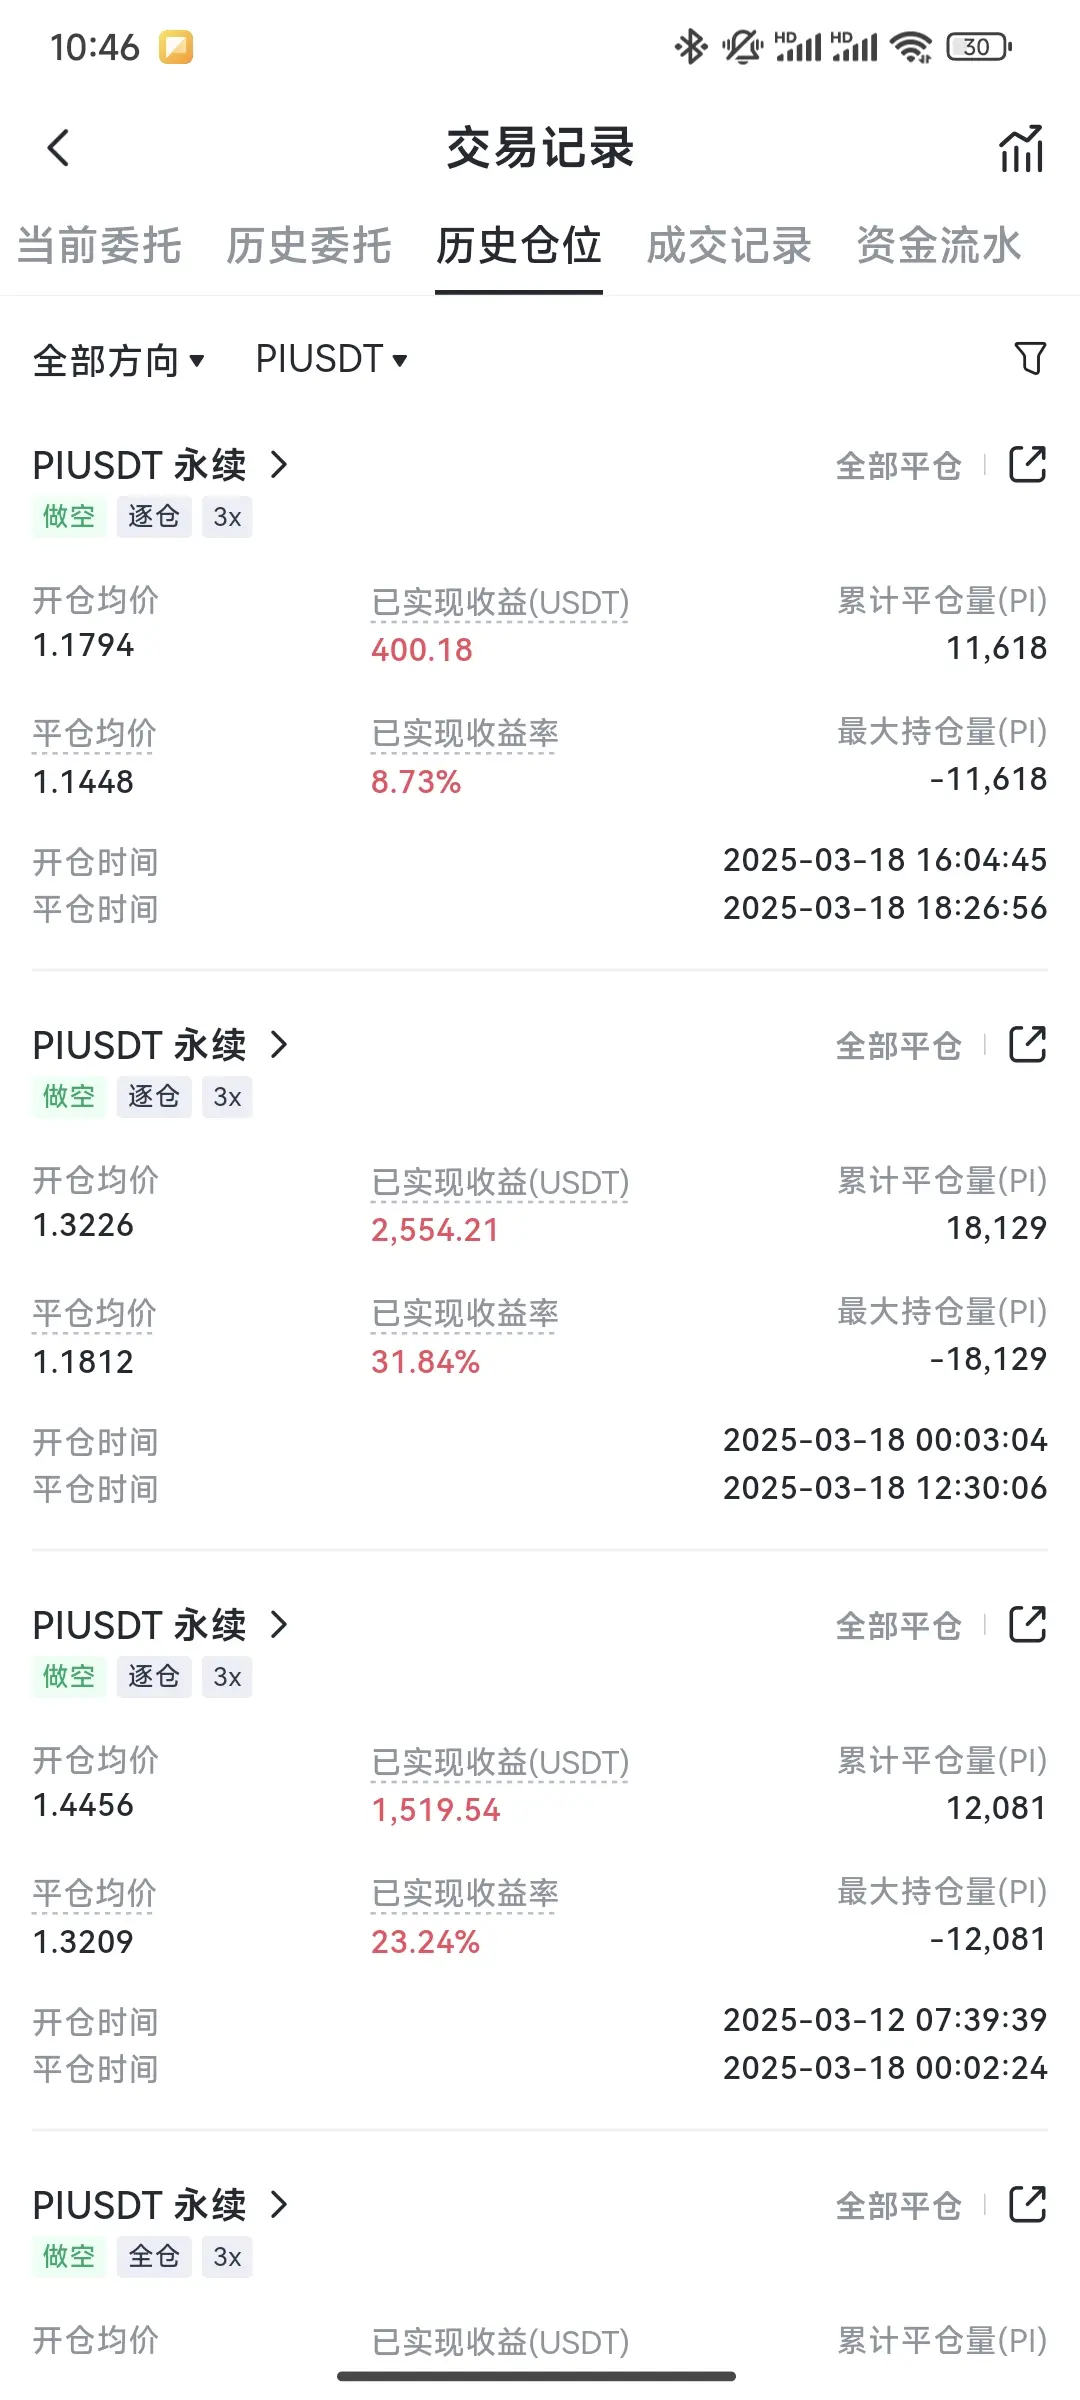1080x2400 pixels.
Task: Open the PIUSDT symbol dropdown
Action: coord(331,359)
